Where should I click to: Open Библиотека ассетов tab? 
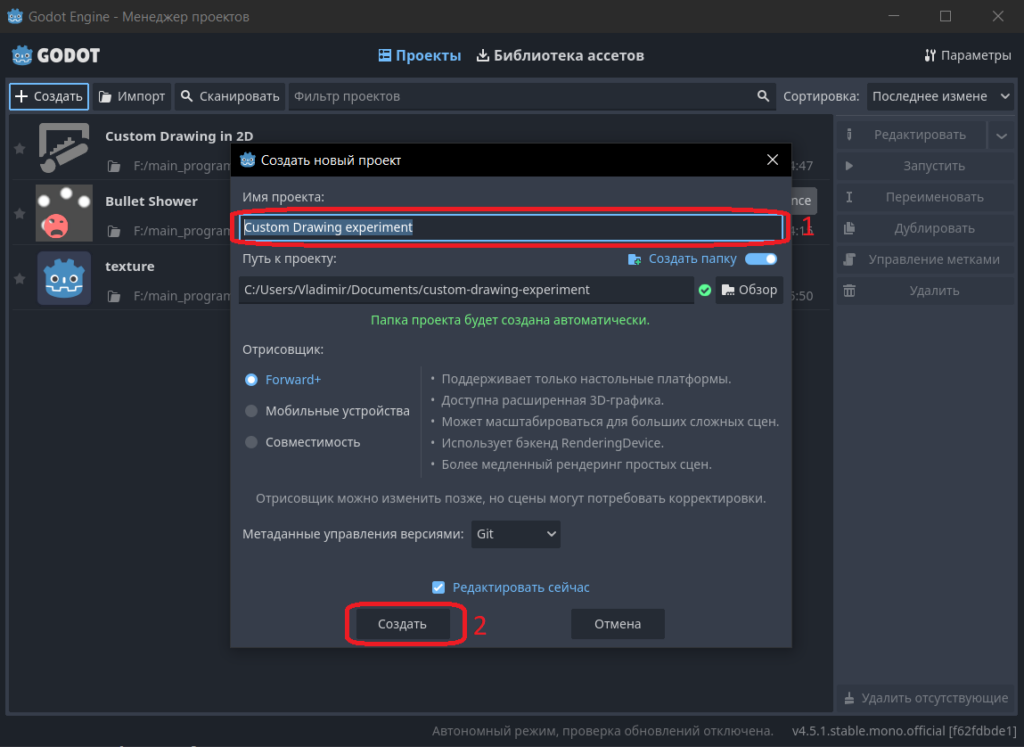(x=560, y=56)
